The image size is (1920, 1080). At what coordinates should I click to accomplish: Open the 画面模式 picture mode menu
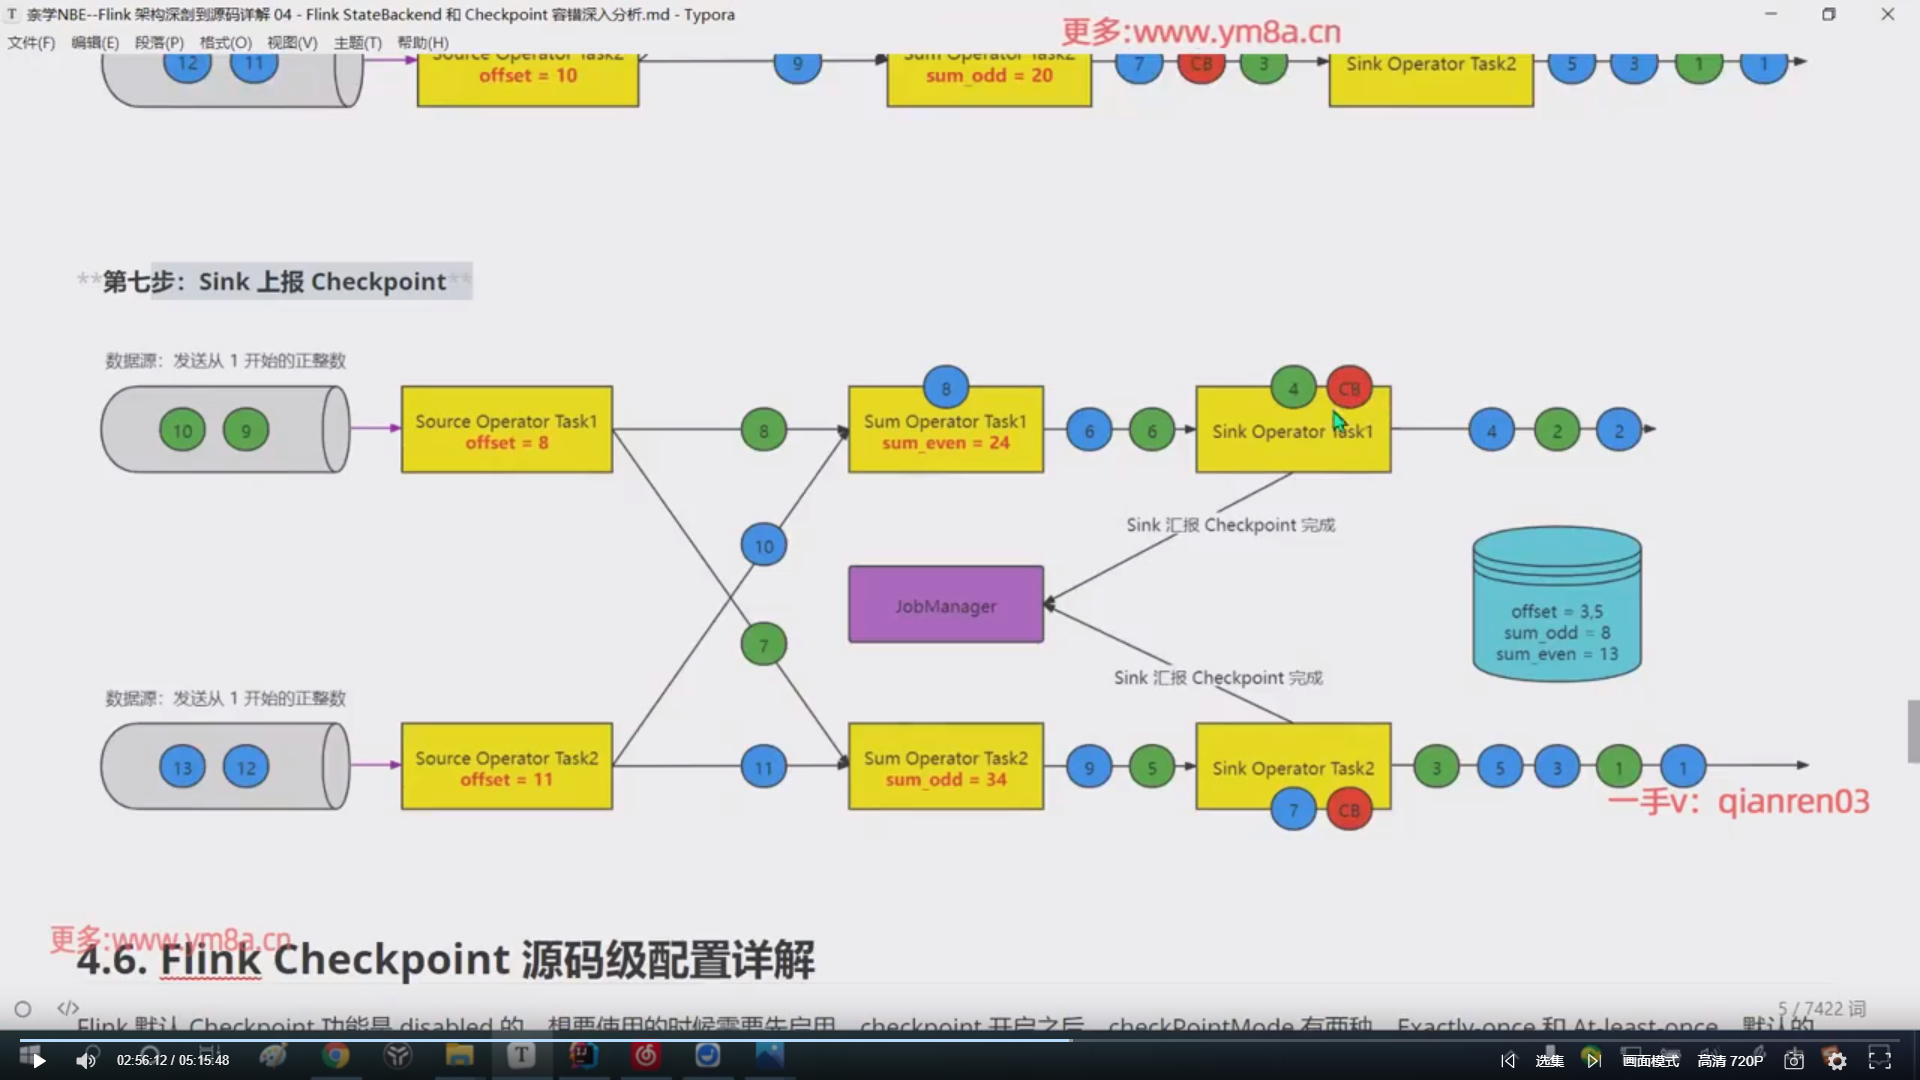tap(1650, 1060)
